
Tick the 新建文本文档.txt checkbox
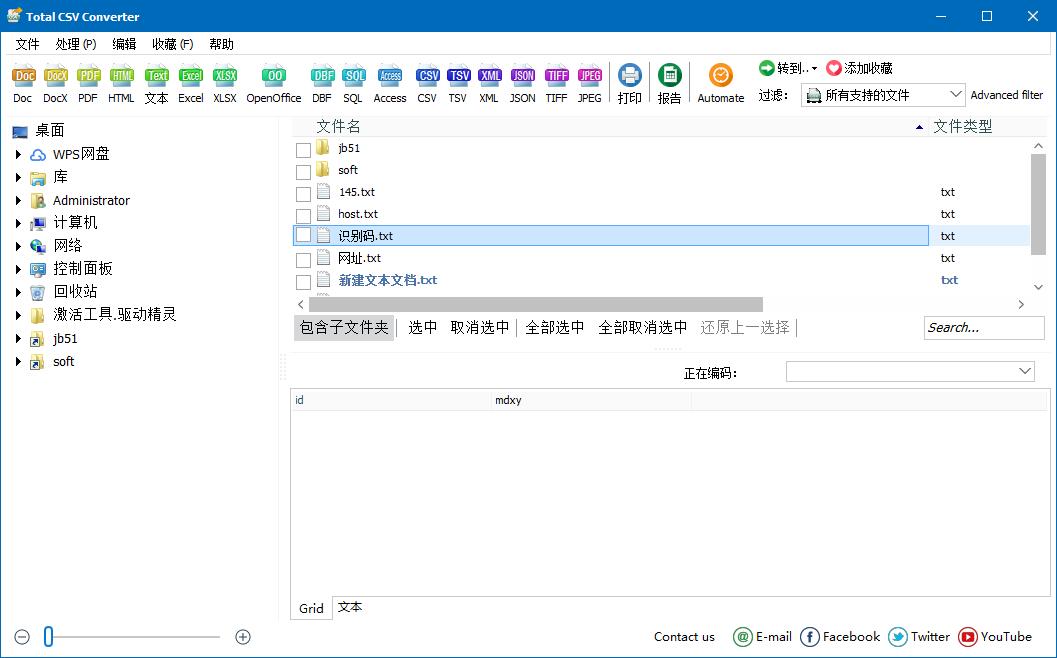point(303,282)
